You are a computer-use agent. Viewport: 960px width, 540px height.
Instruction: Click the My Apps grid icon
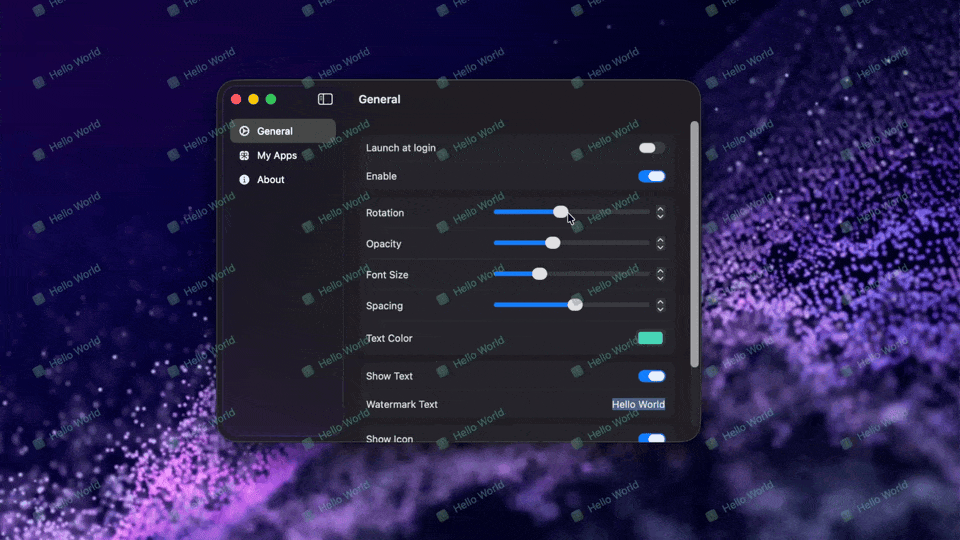tap(244, 156)
